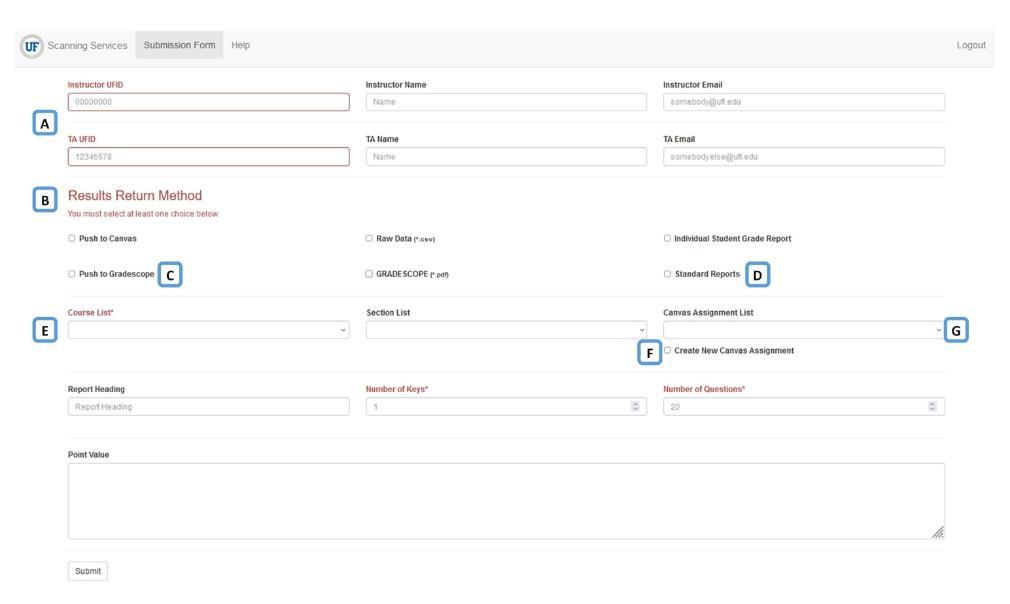Focus the Report Heading field
1010x604 pixels.
(x=209, y=406)
